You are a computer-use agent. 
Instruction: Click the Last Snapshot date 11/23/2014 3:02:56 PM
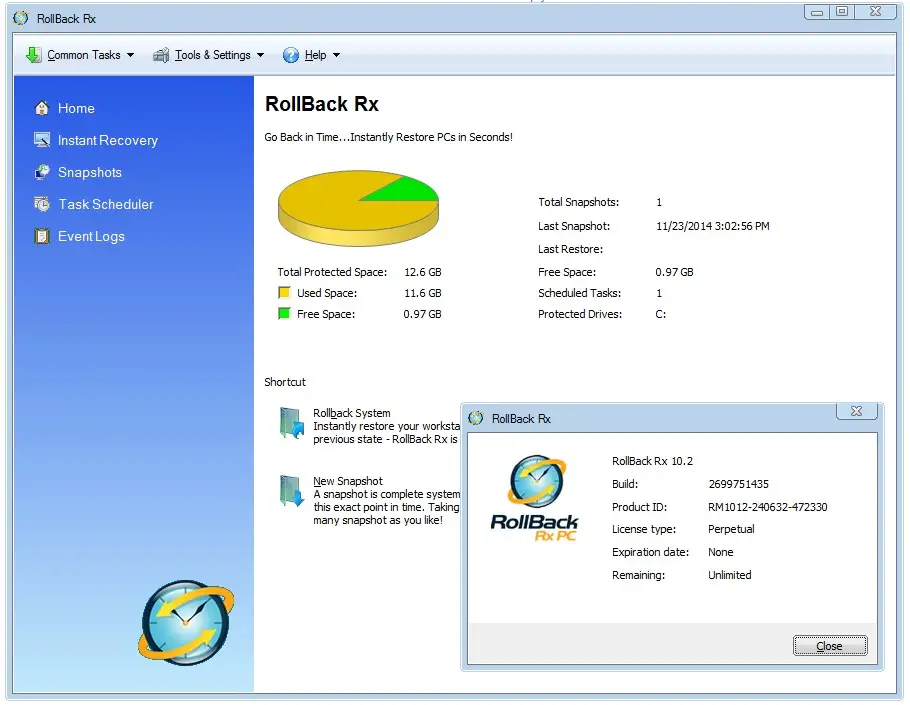713,226
